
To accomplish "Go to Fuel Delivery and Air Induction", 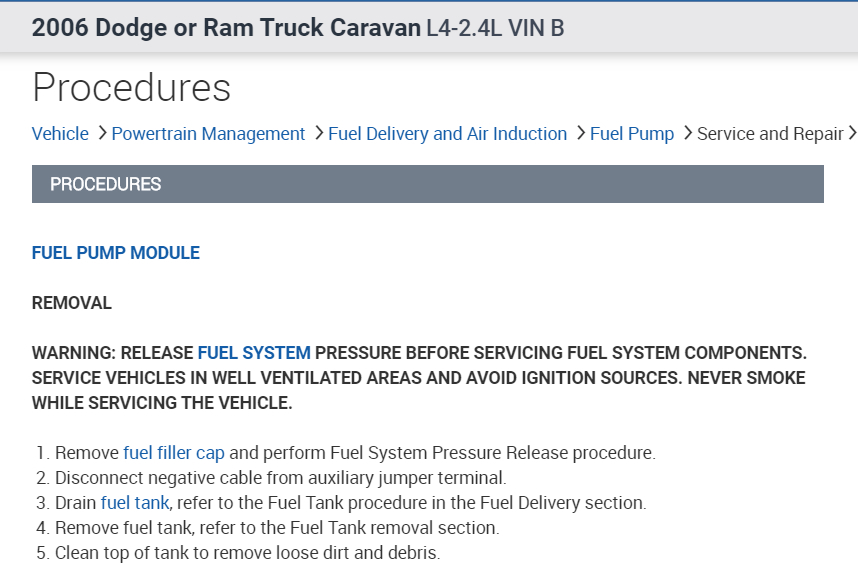I will tap(447, 134).
